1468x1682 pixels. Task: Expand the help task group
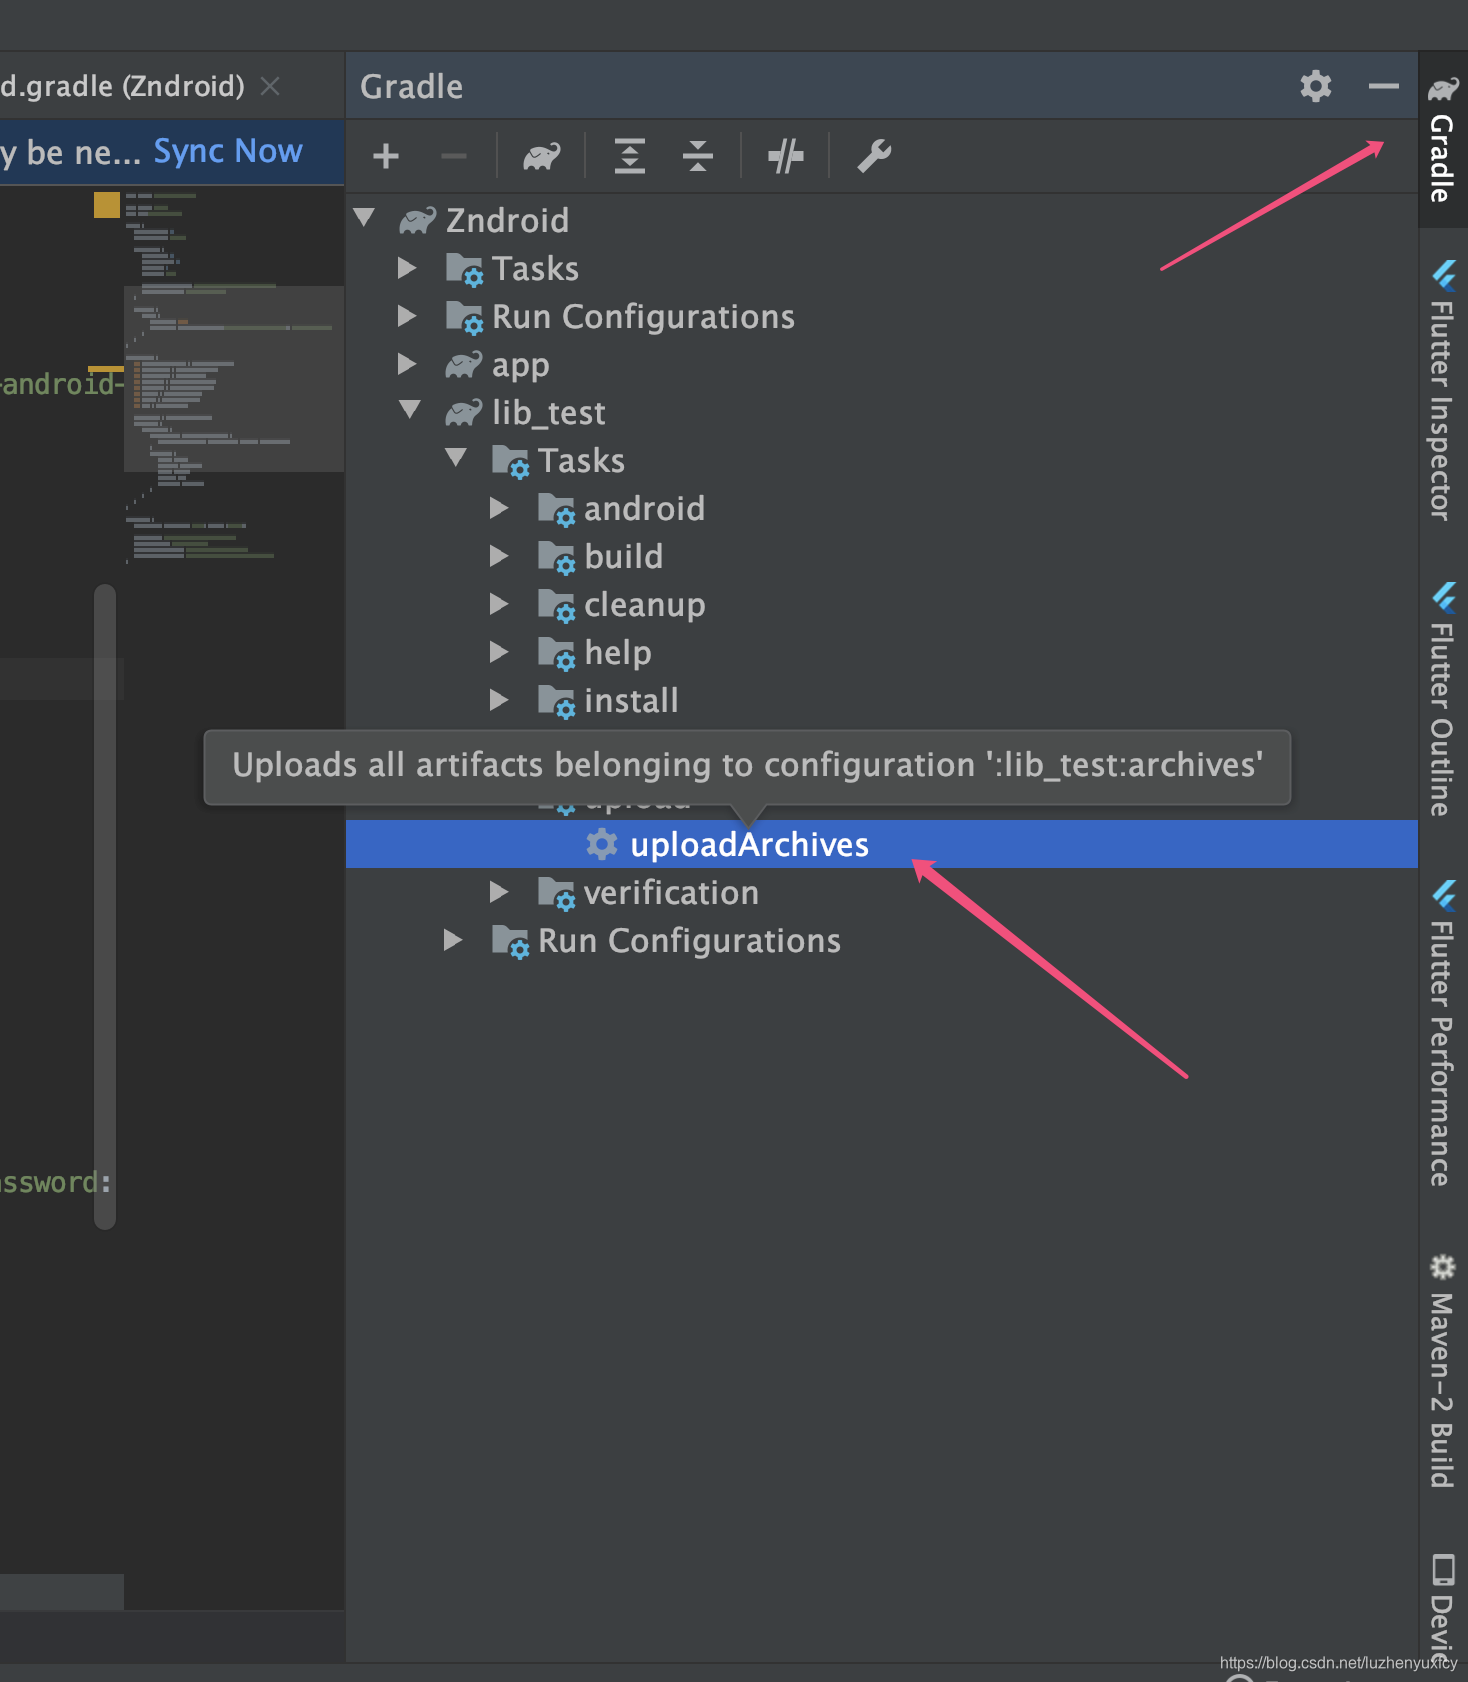(x=498, y=651)
